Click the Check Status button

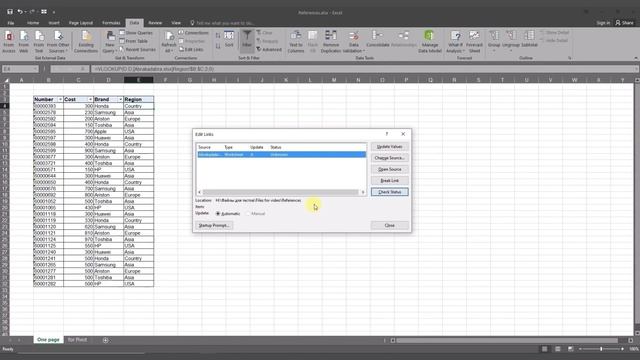[389, 192]
